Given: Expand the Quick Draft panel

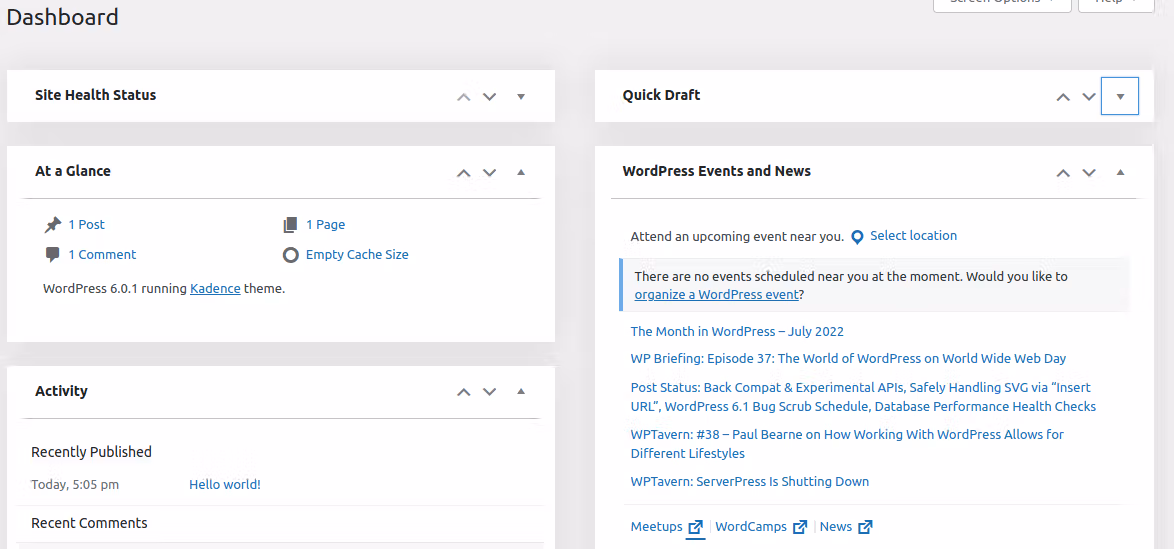Looking at the screenshot, I should 1120,96.
